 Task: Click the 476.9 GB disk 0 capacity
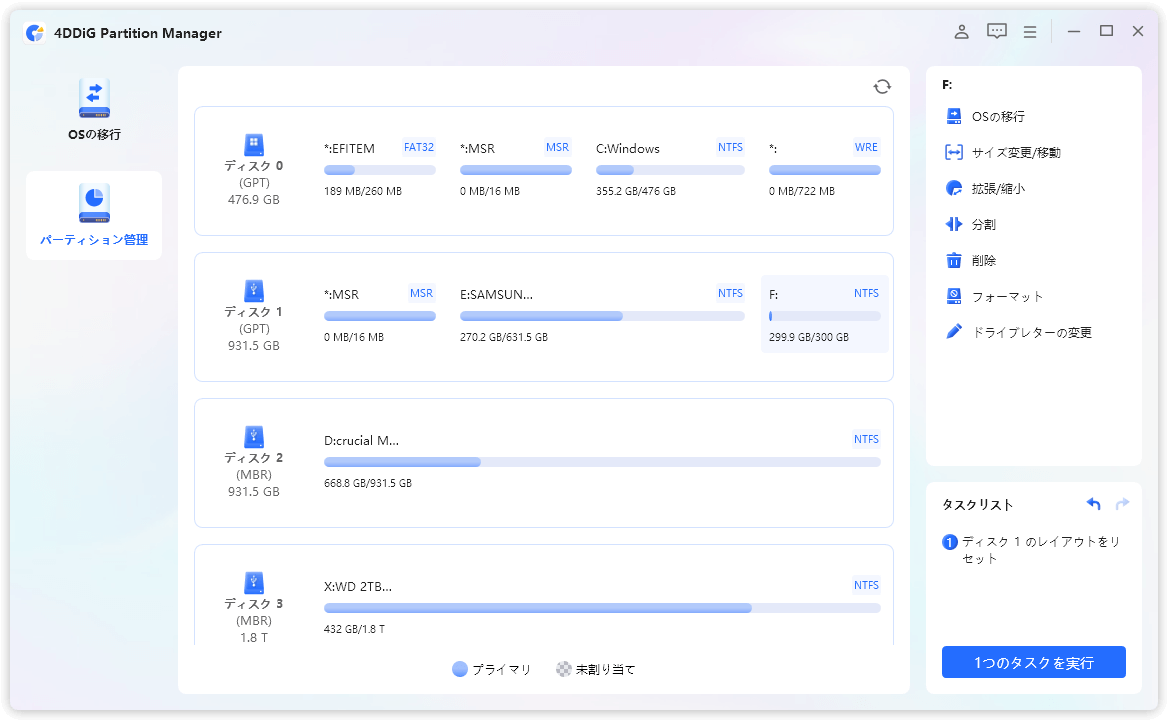[254, 200]
